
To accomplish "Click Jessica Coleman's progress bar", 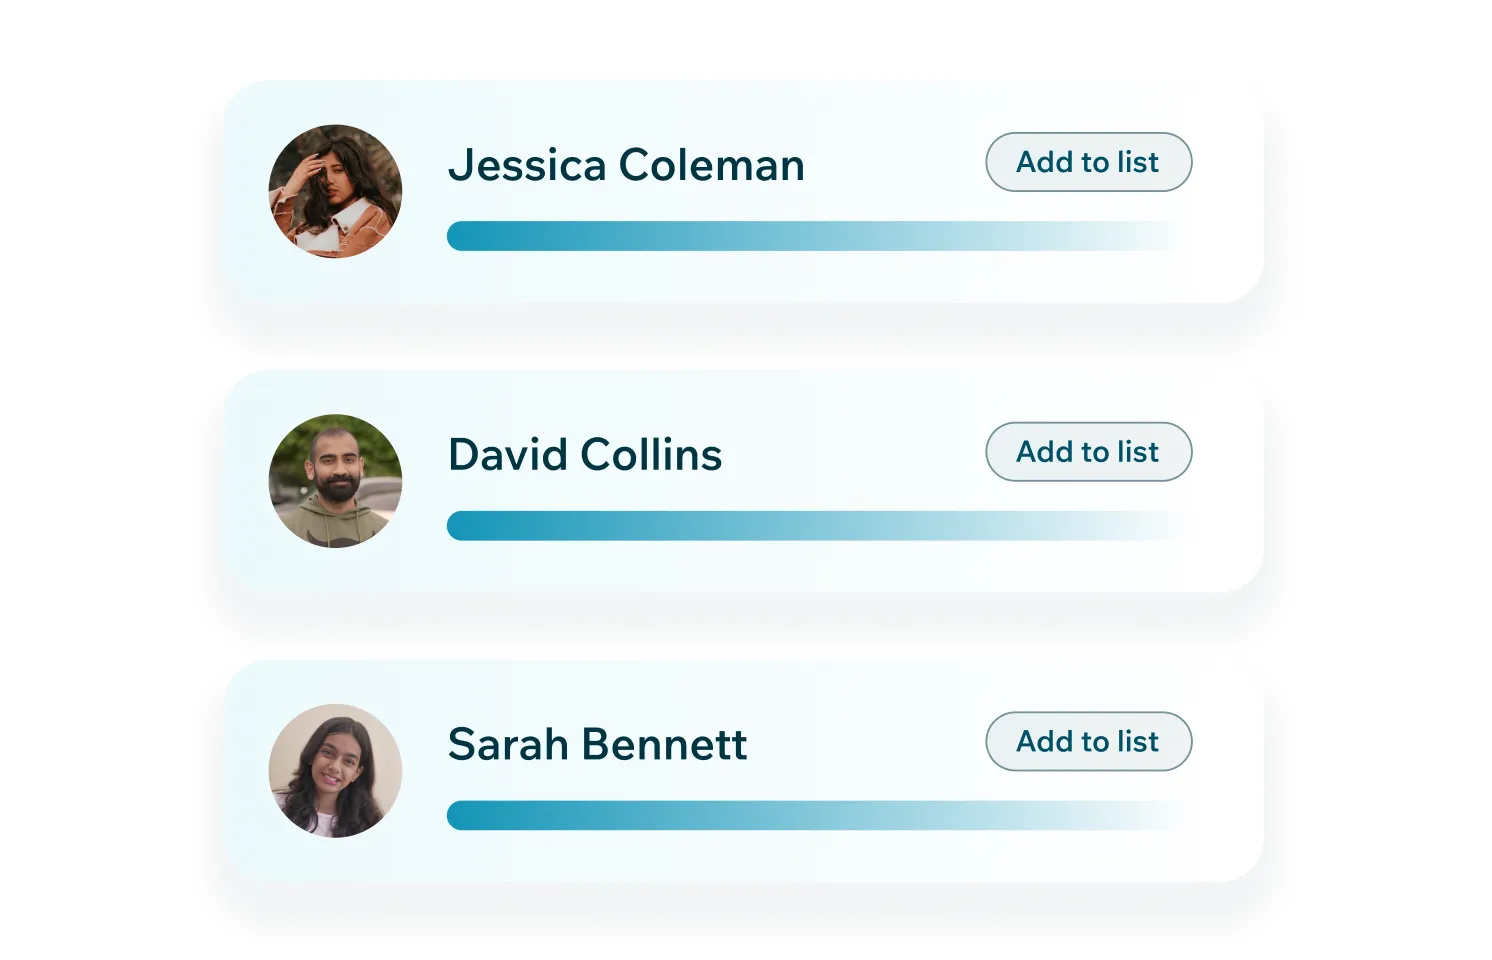I will tap(815, 236).
